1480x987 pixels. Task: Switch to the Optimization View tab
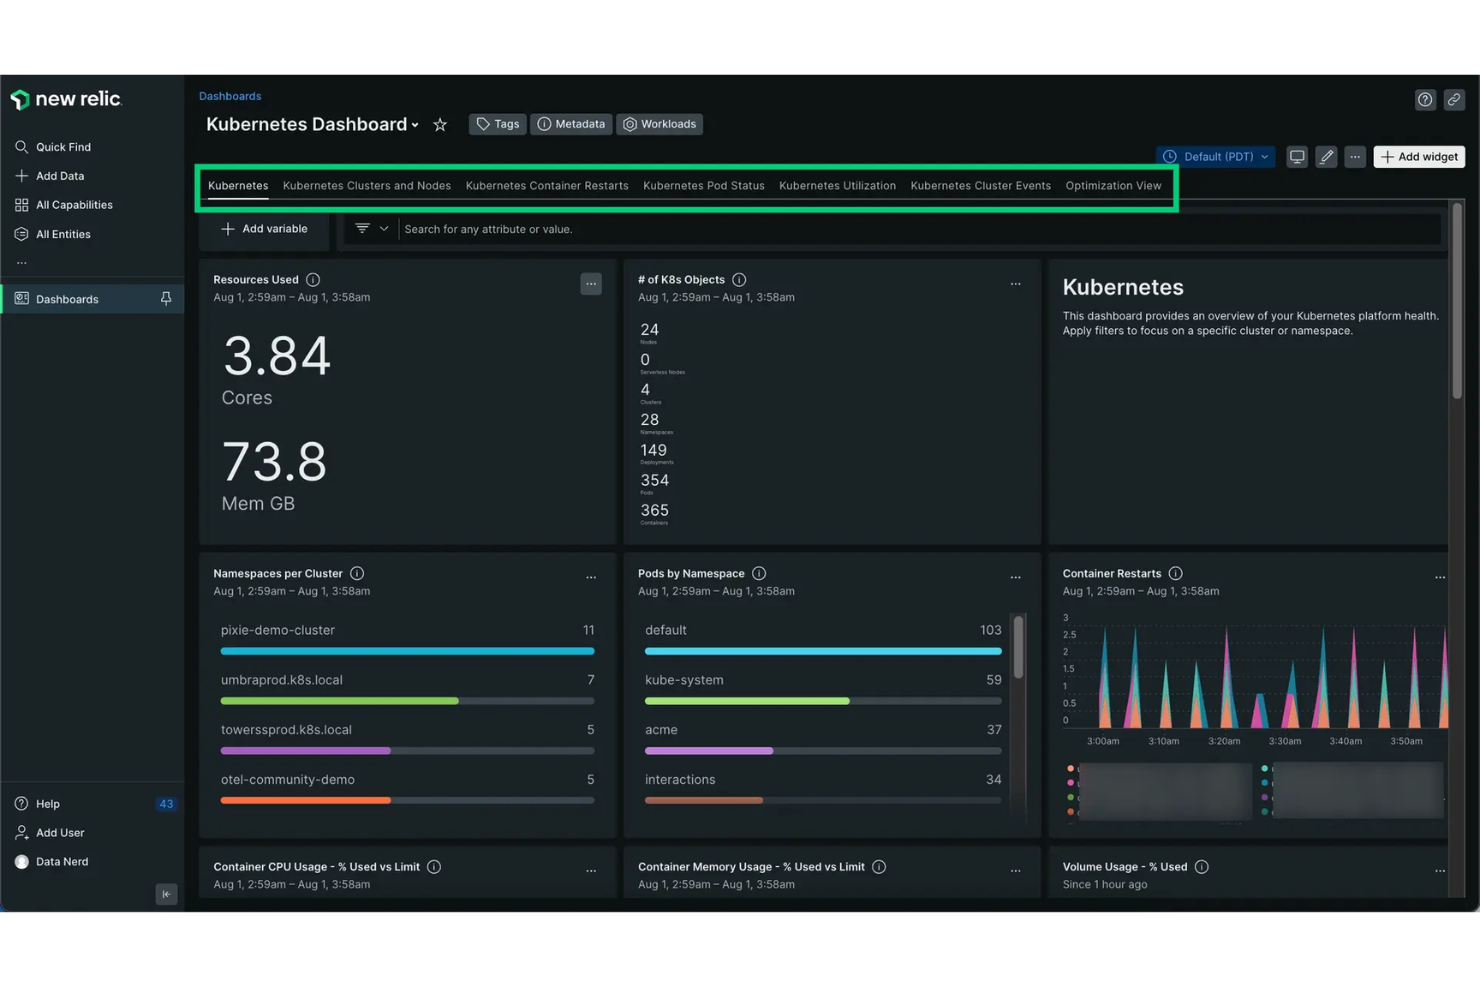(x=1113, y=186)
